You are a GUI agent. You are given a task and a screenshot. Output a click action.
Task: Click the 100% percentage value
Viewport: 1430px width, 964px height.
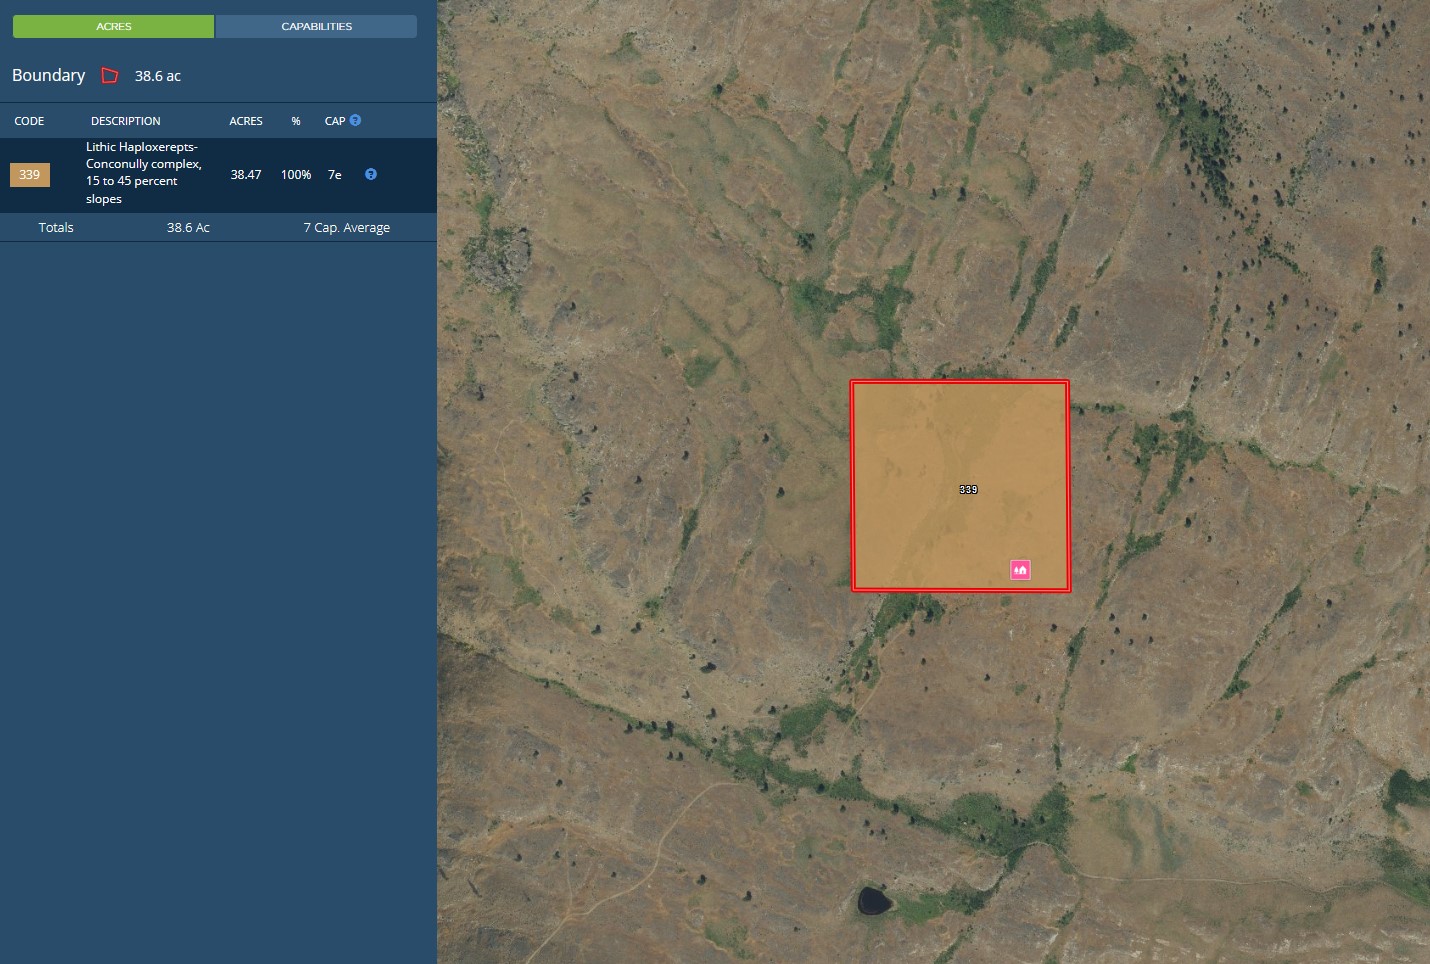[296, 175]
